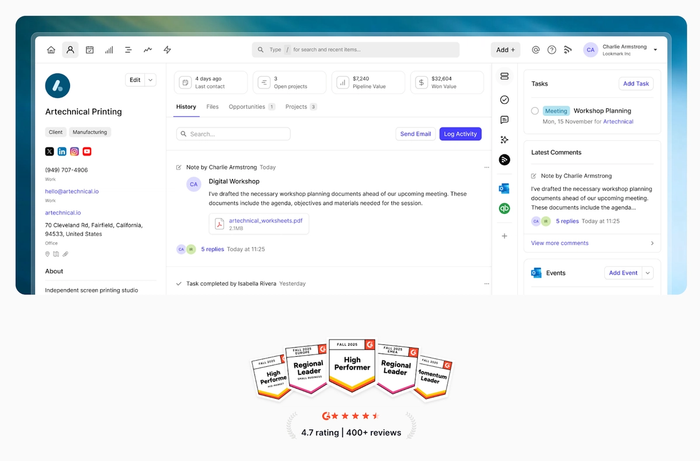Click the Manufacturing tag
The height and width of the screenshot is (461, 700).
[90, 132]
